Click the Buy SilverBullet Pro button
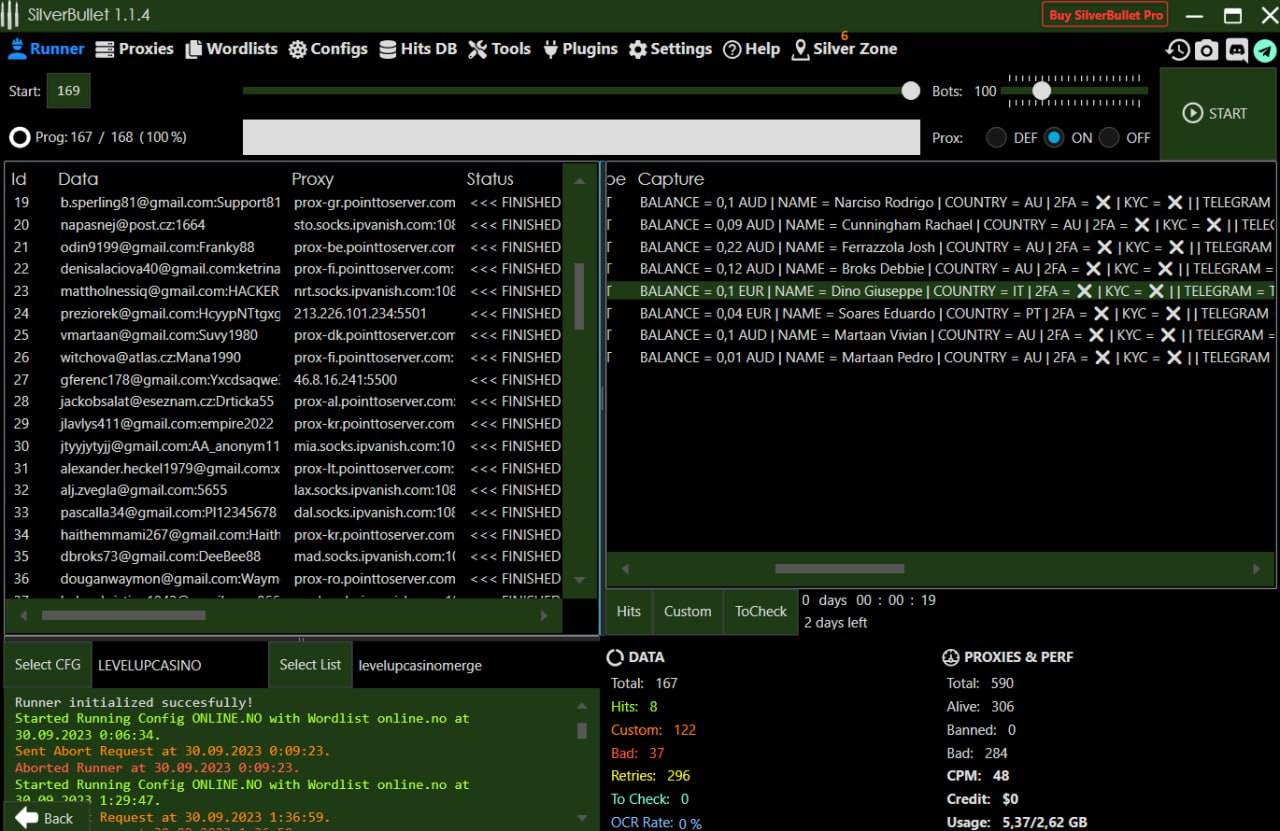 (x=1106, y=15)
